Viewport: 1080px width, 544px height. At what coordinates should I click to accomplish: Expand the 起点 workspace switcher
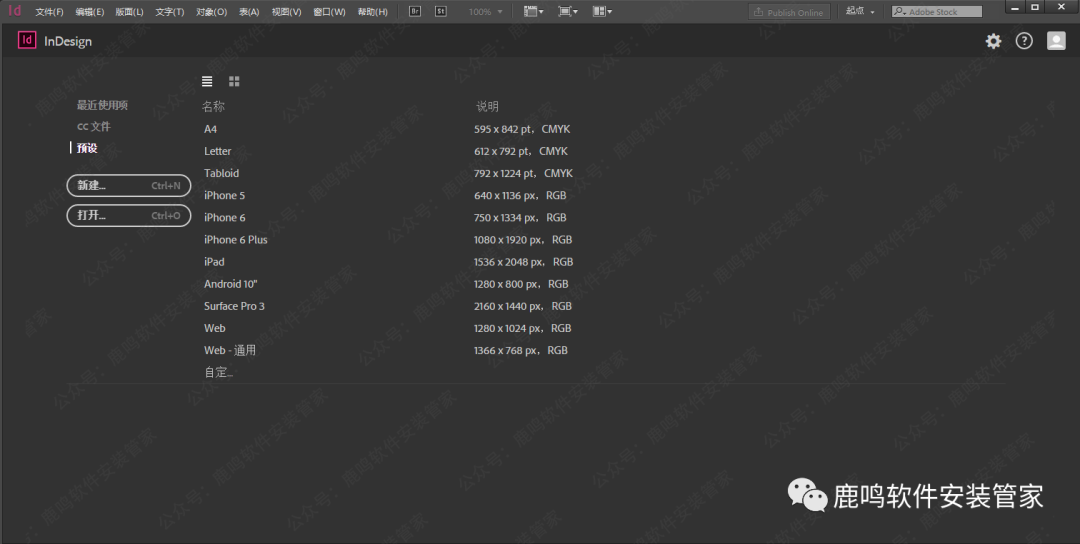click(x=860, y=12)
